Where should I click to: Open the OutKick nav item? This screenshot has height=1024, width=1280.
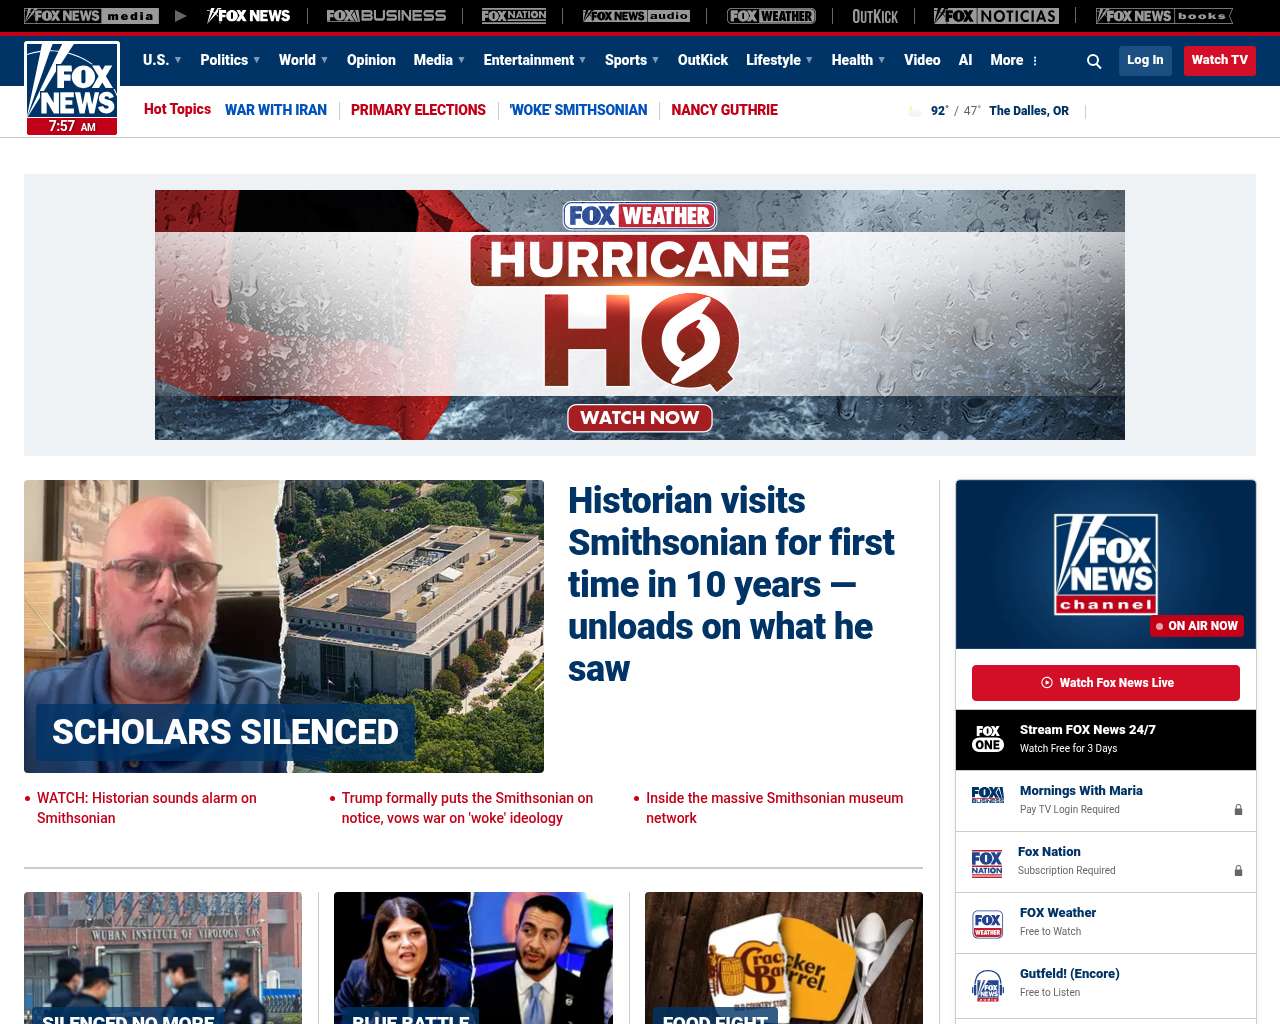tap(703, 60)
